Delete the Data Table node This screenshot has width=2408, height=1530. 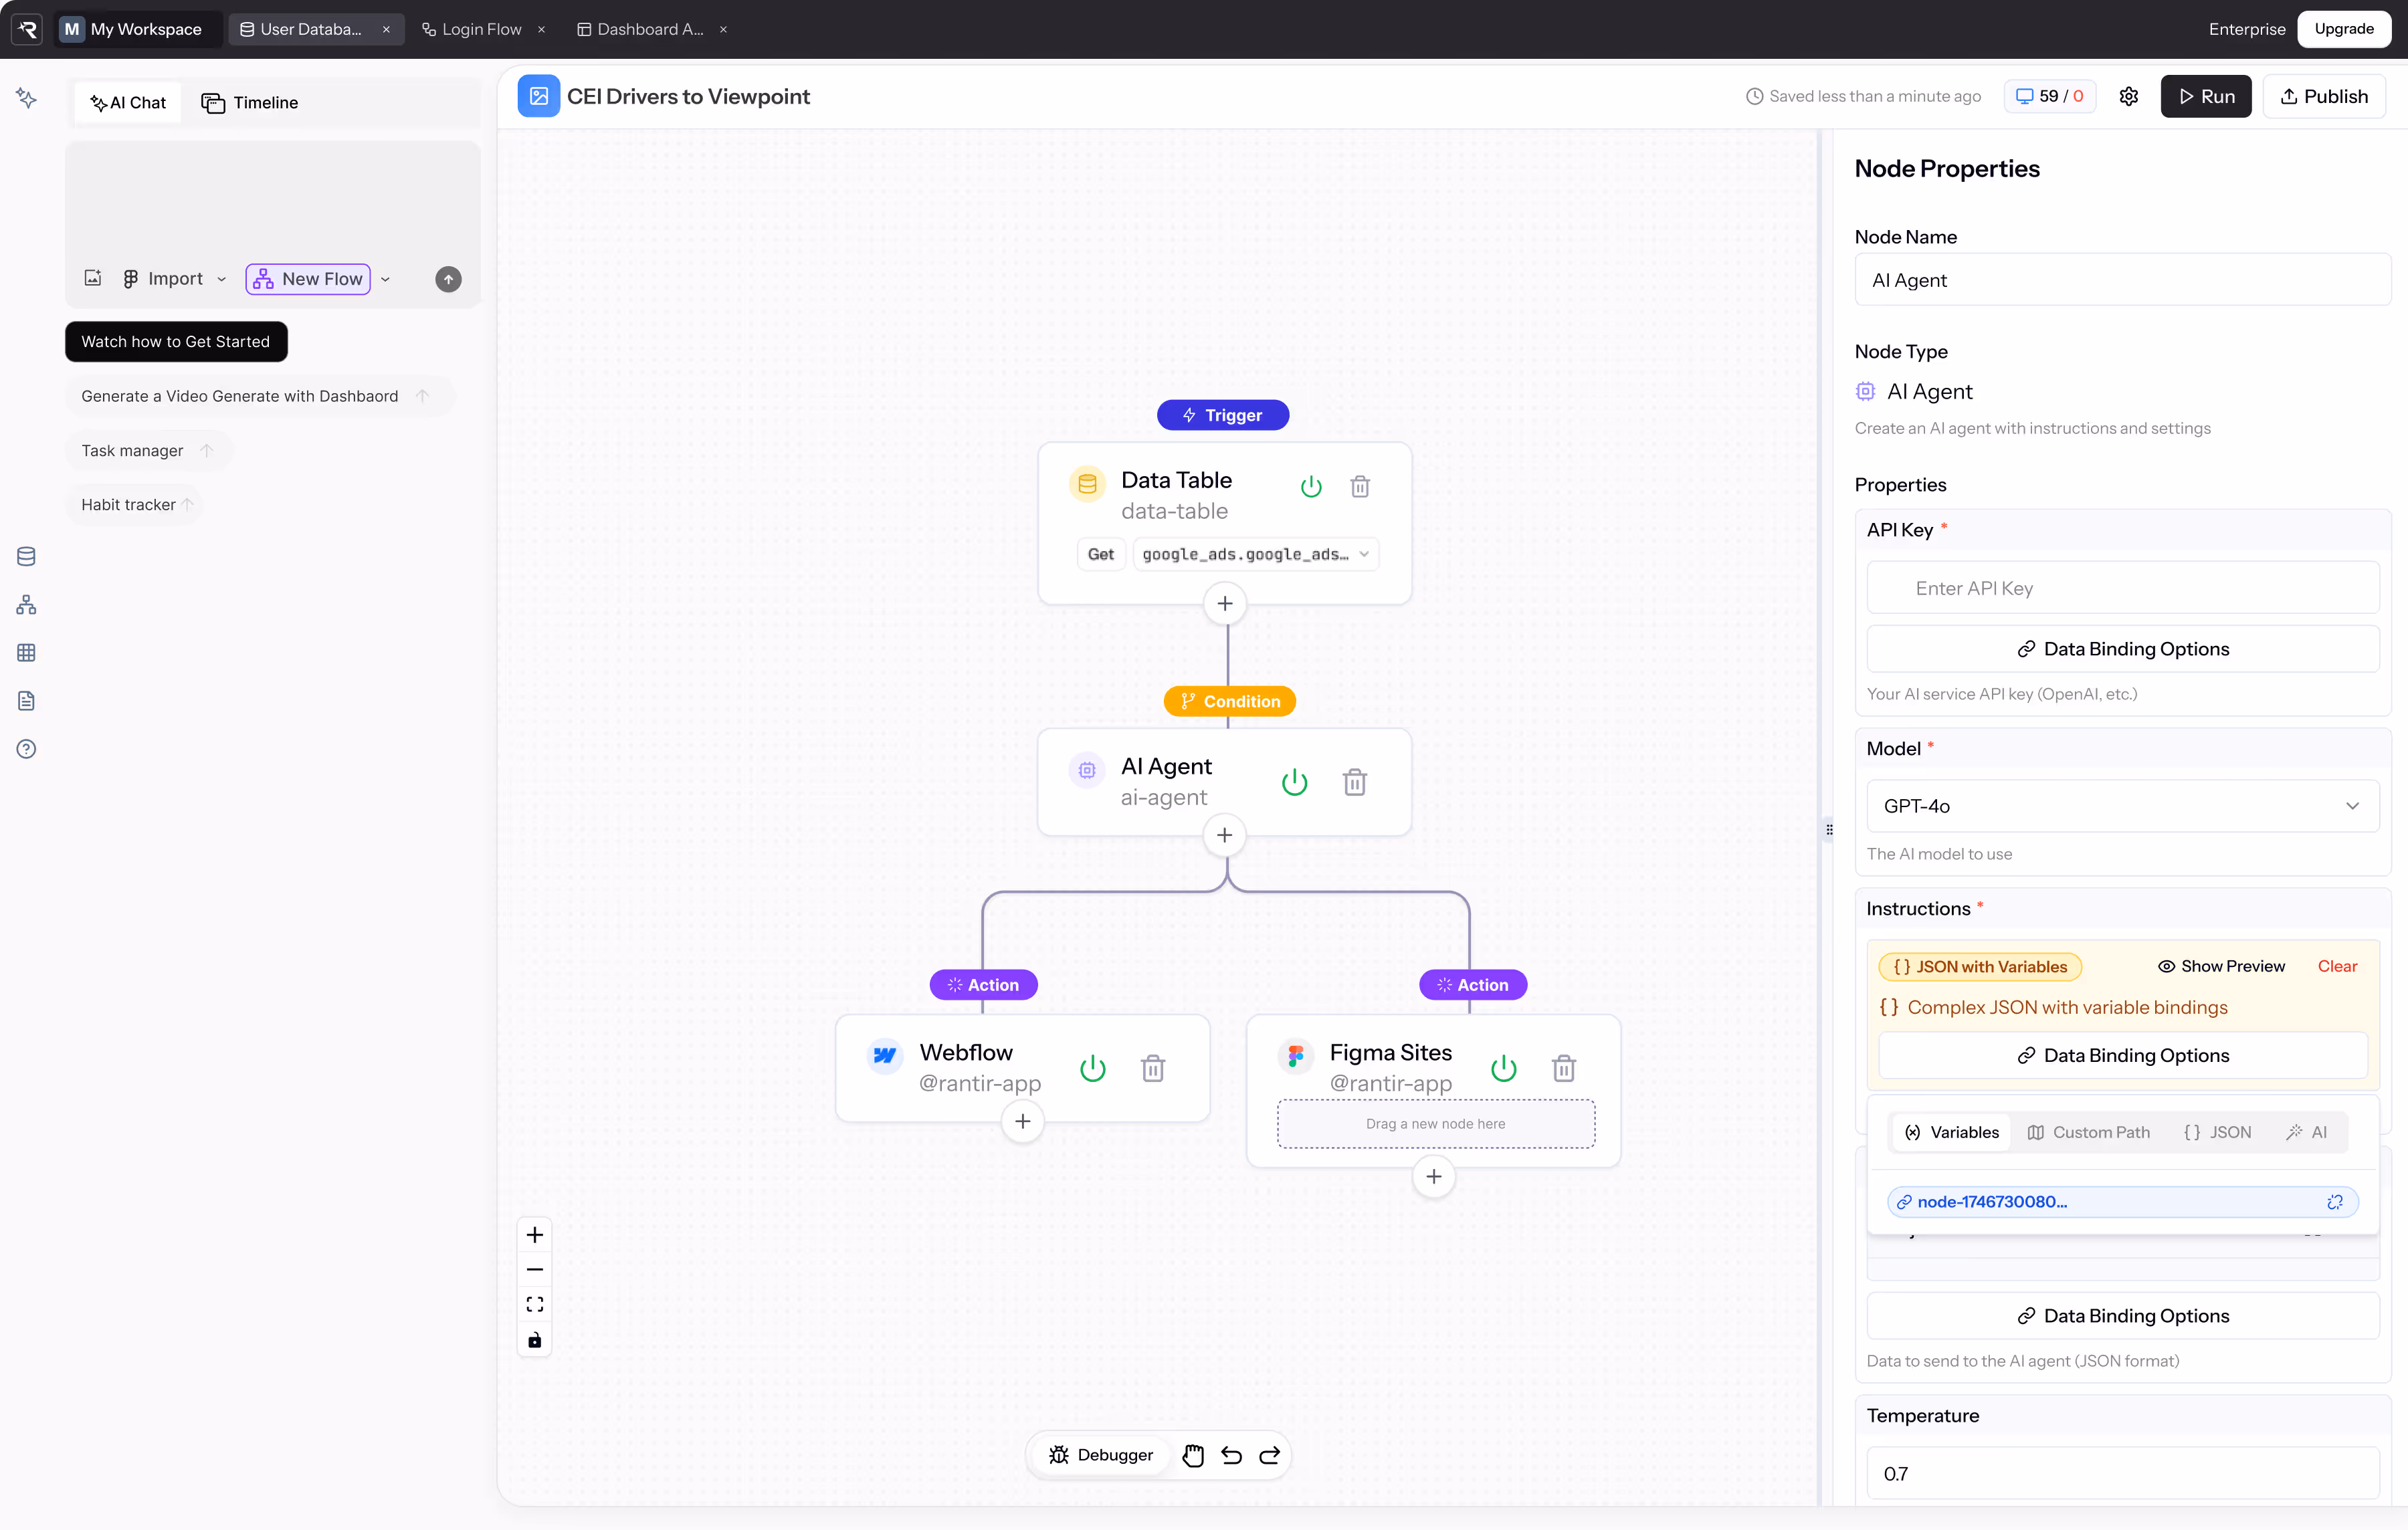1359,487
